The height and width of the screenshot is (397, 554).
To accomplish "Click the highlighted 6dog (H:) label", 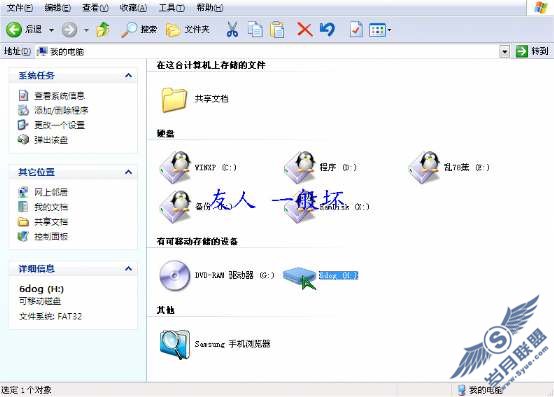I will [x=338, y=275].
